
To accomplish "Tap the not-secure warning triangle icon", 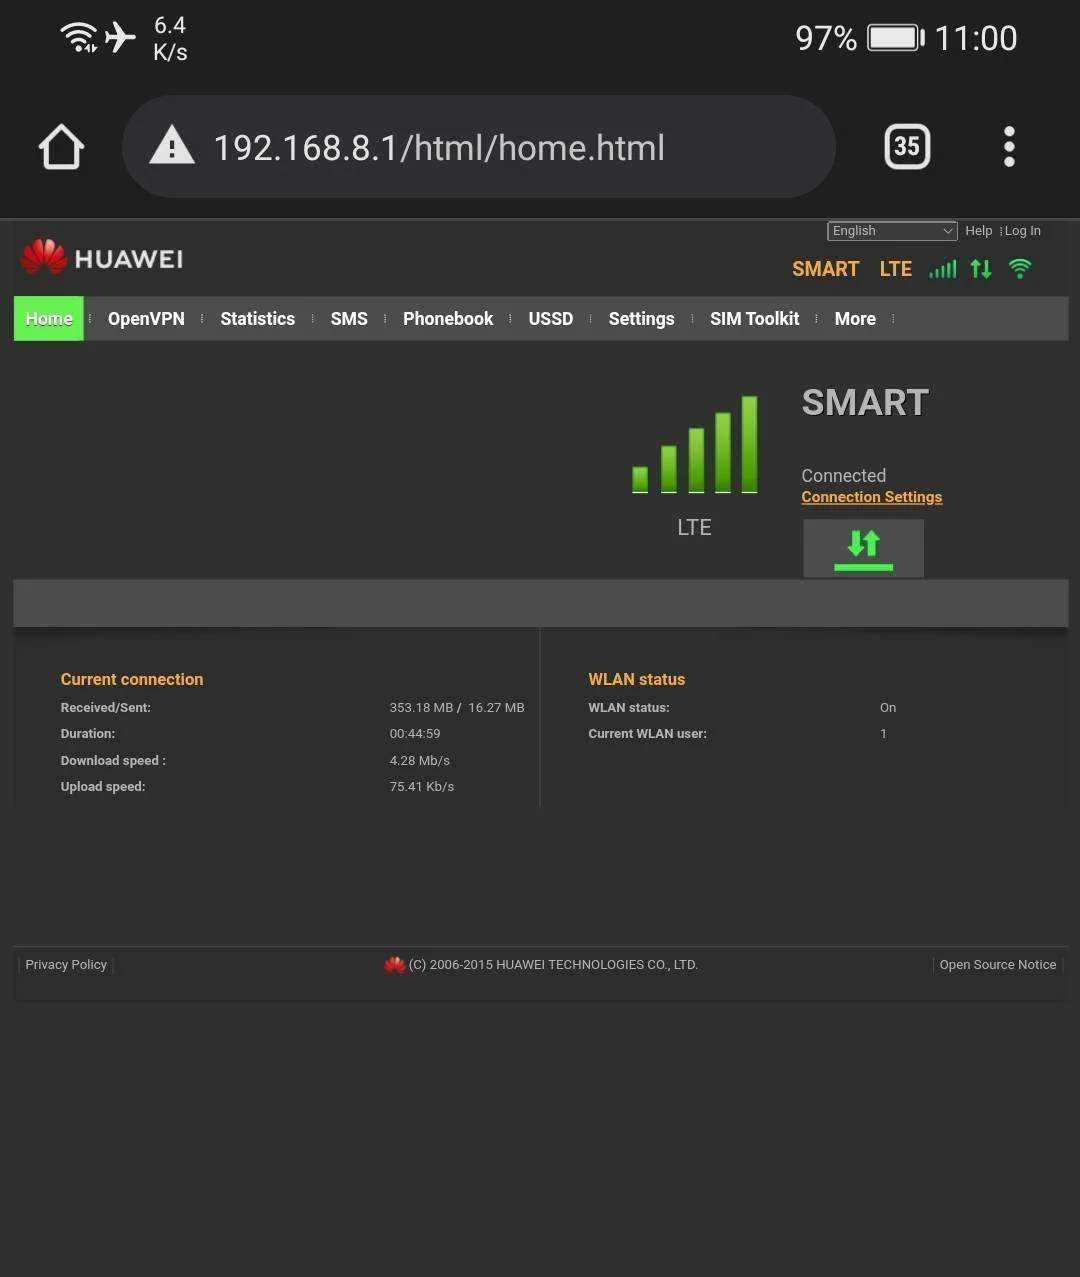I will click(172, 146).
